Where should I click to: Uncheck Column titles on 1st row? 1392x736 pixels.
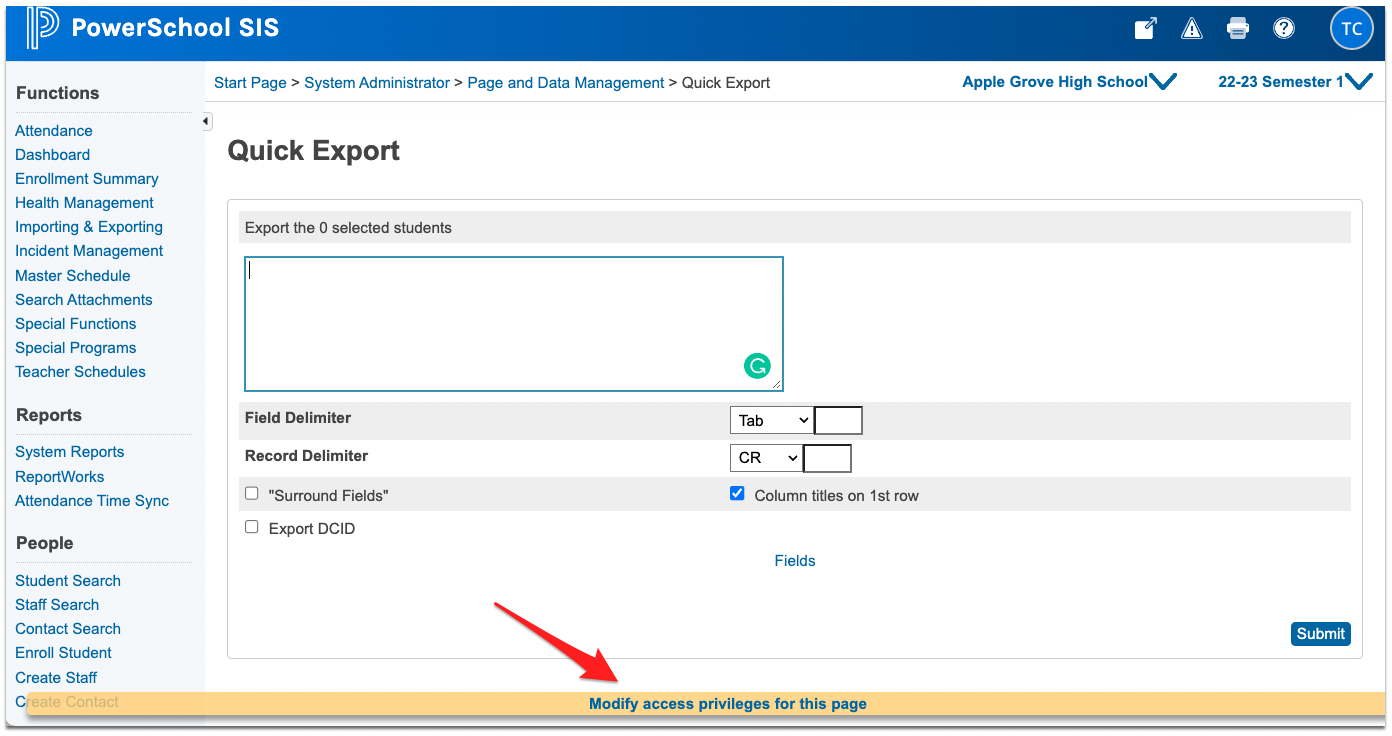click(x=737, y=494)
